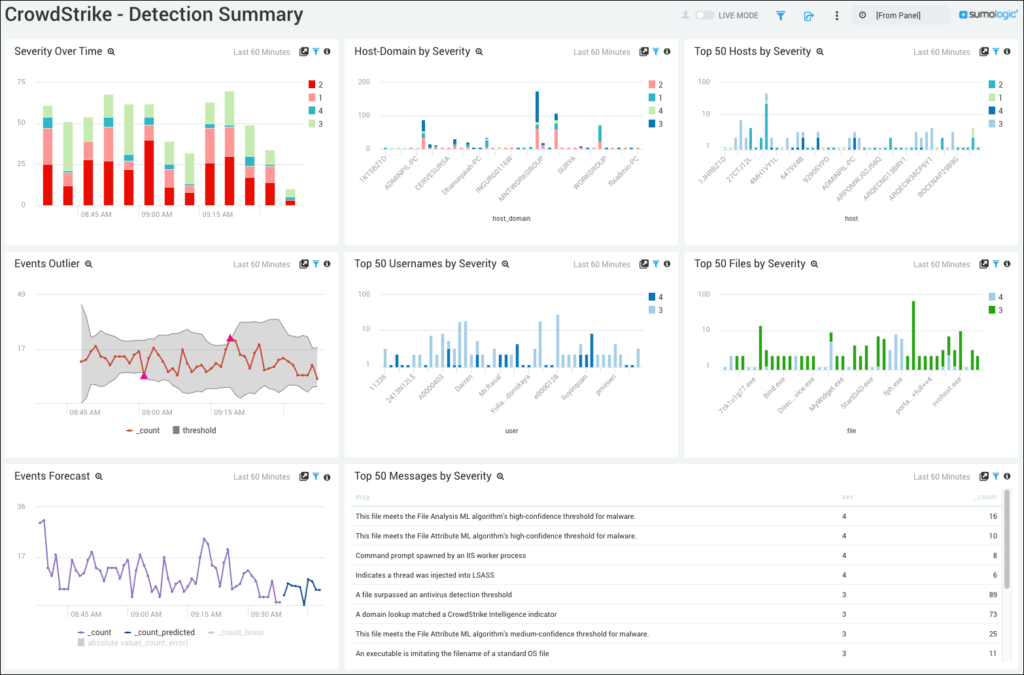Click the CrowdStrike - Detection Summary dashboard title

pos(154,14)
